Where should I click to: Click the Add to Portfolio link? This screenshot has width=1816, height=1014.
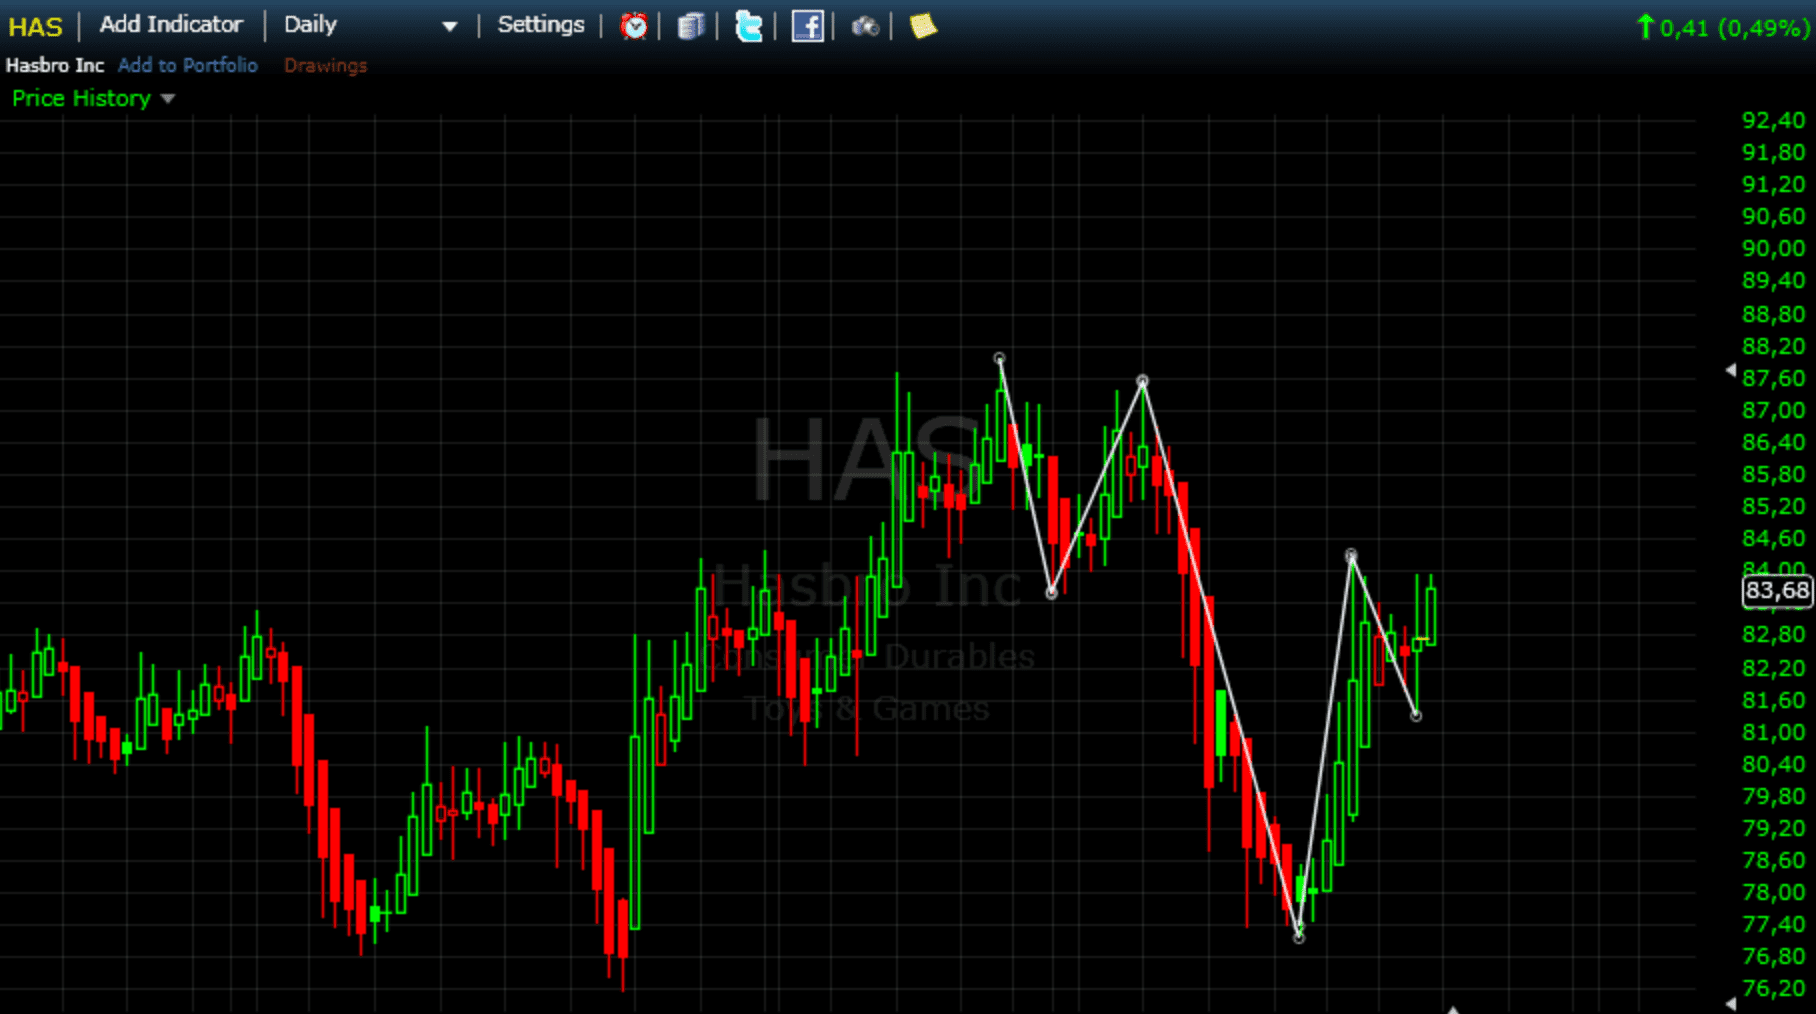click(x=188, y=65)
